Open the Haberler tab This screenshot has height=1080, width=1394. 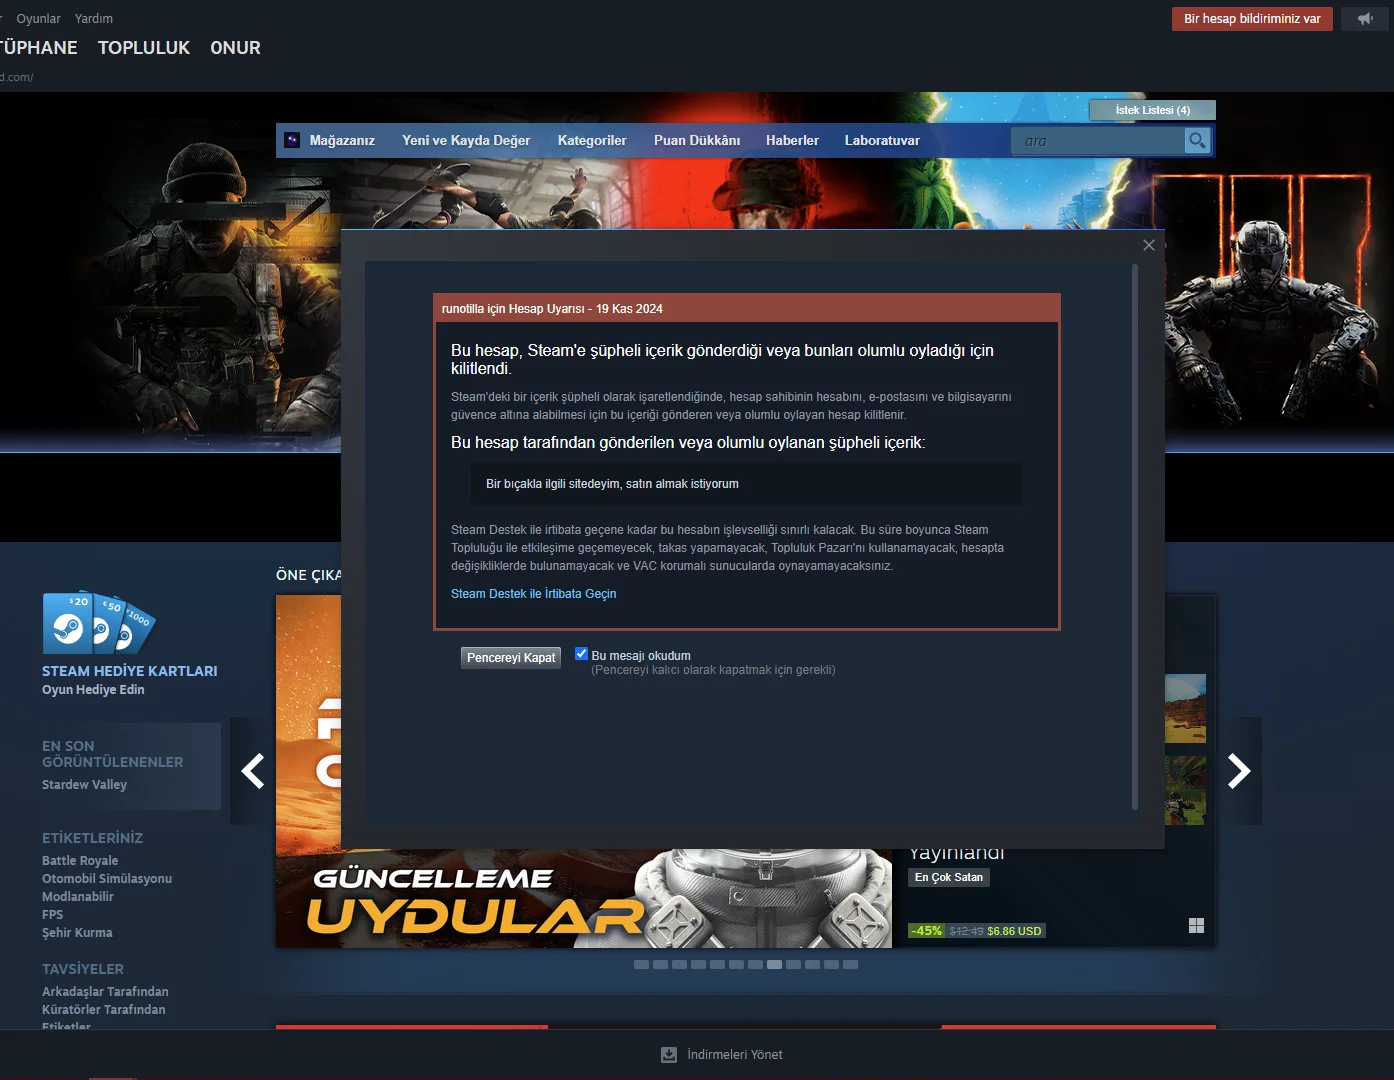792,141
